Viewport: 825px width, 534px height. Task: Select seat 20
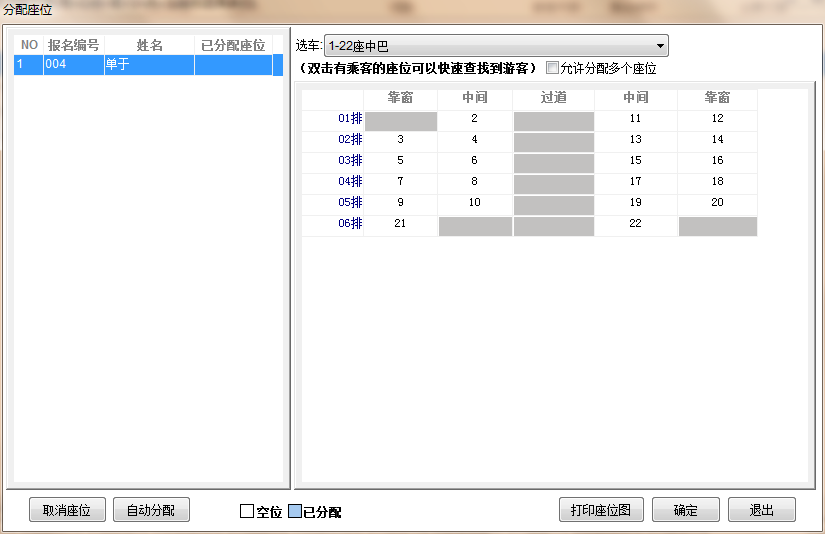[718, 203]
